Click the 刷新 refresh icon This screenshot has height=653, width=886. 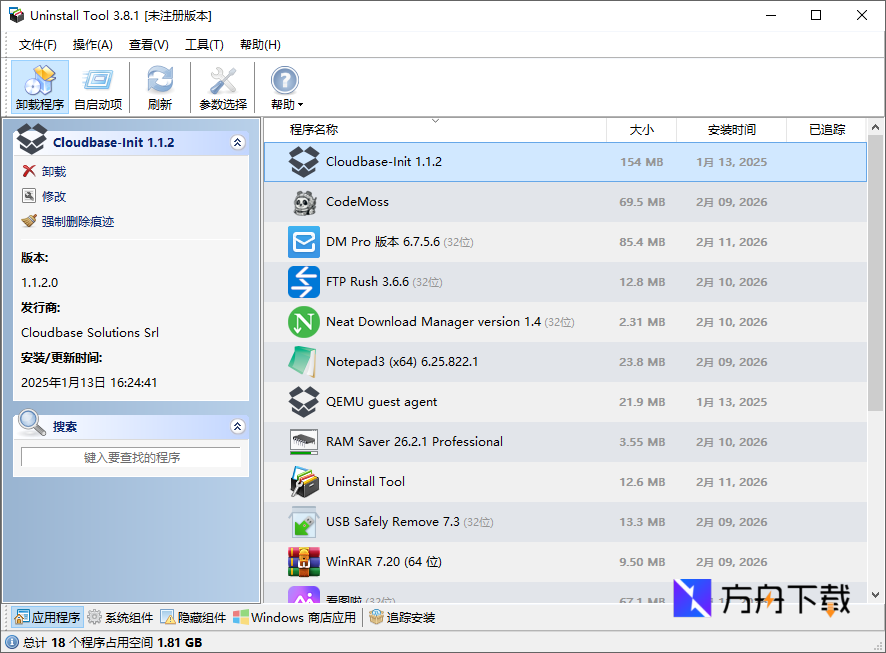159,86
